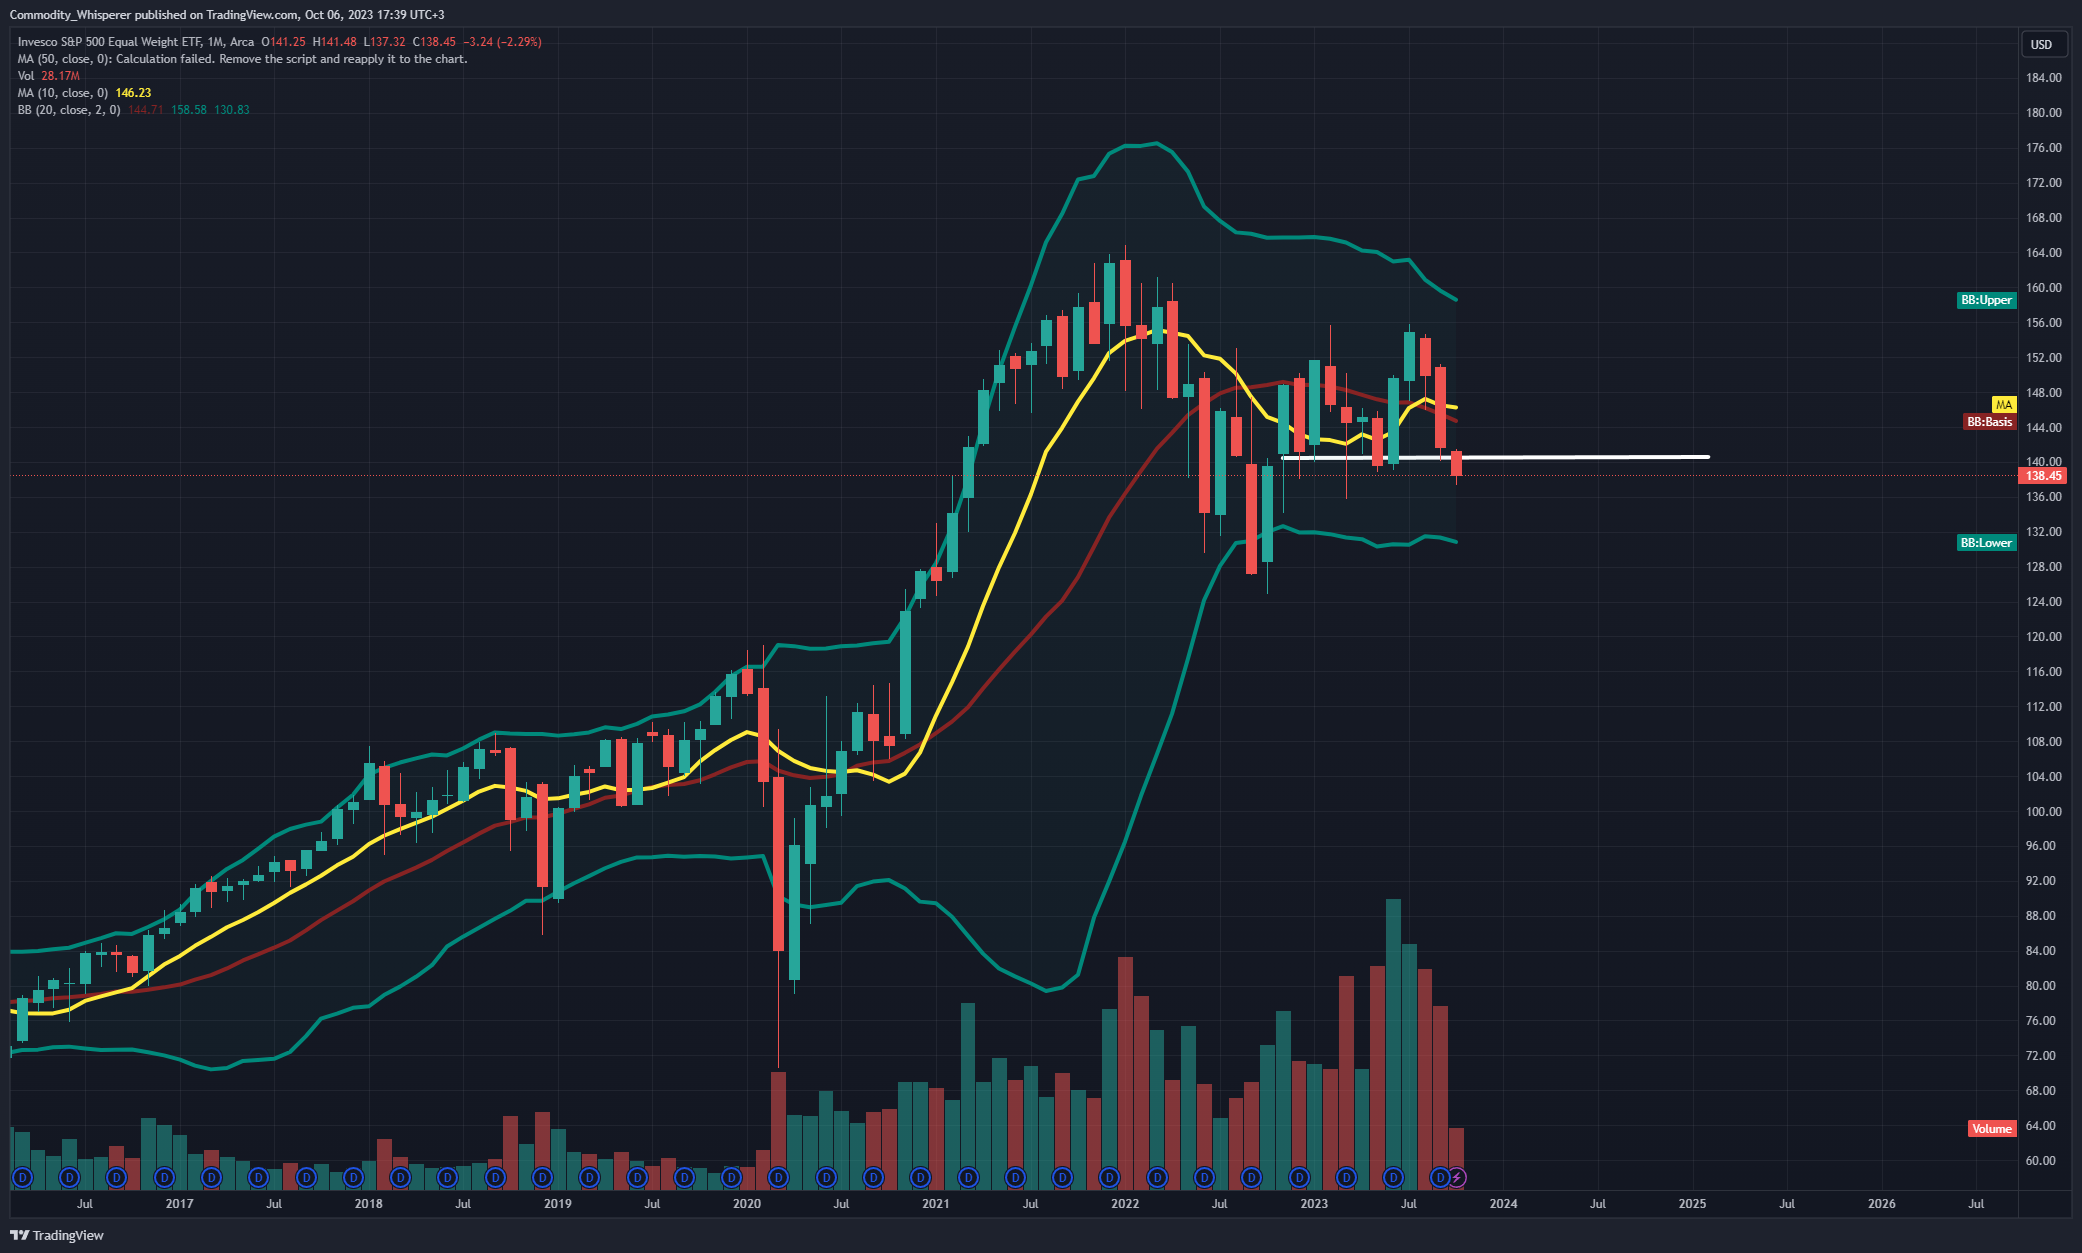Click the leftmost blue dividend D marker
This screenshot has width=2082, height=1253.
22,1178
